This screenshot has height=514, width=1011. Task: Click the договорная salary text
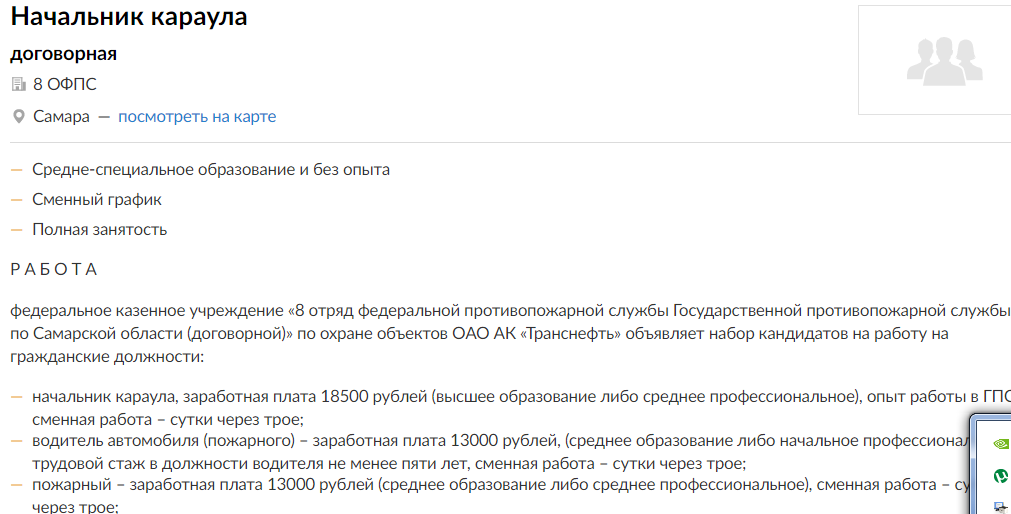coord(63,54)
